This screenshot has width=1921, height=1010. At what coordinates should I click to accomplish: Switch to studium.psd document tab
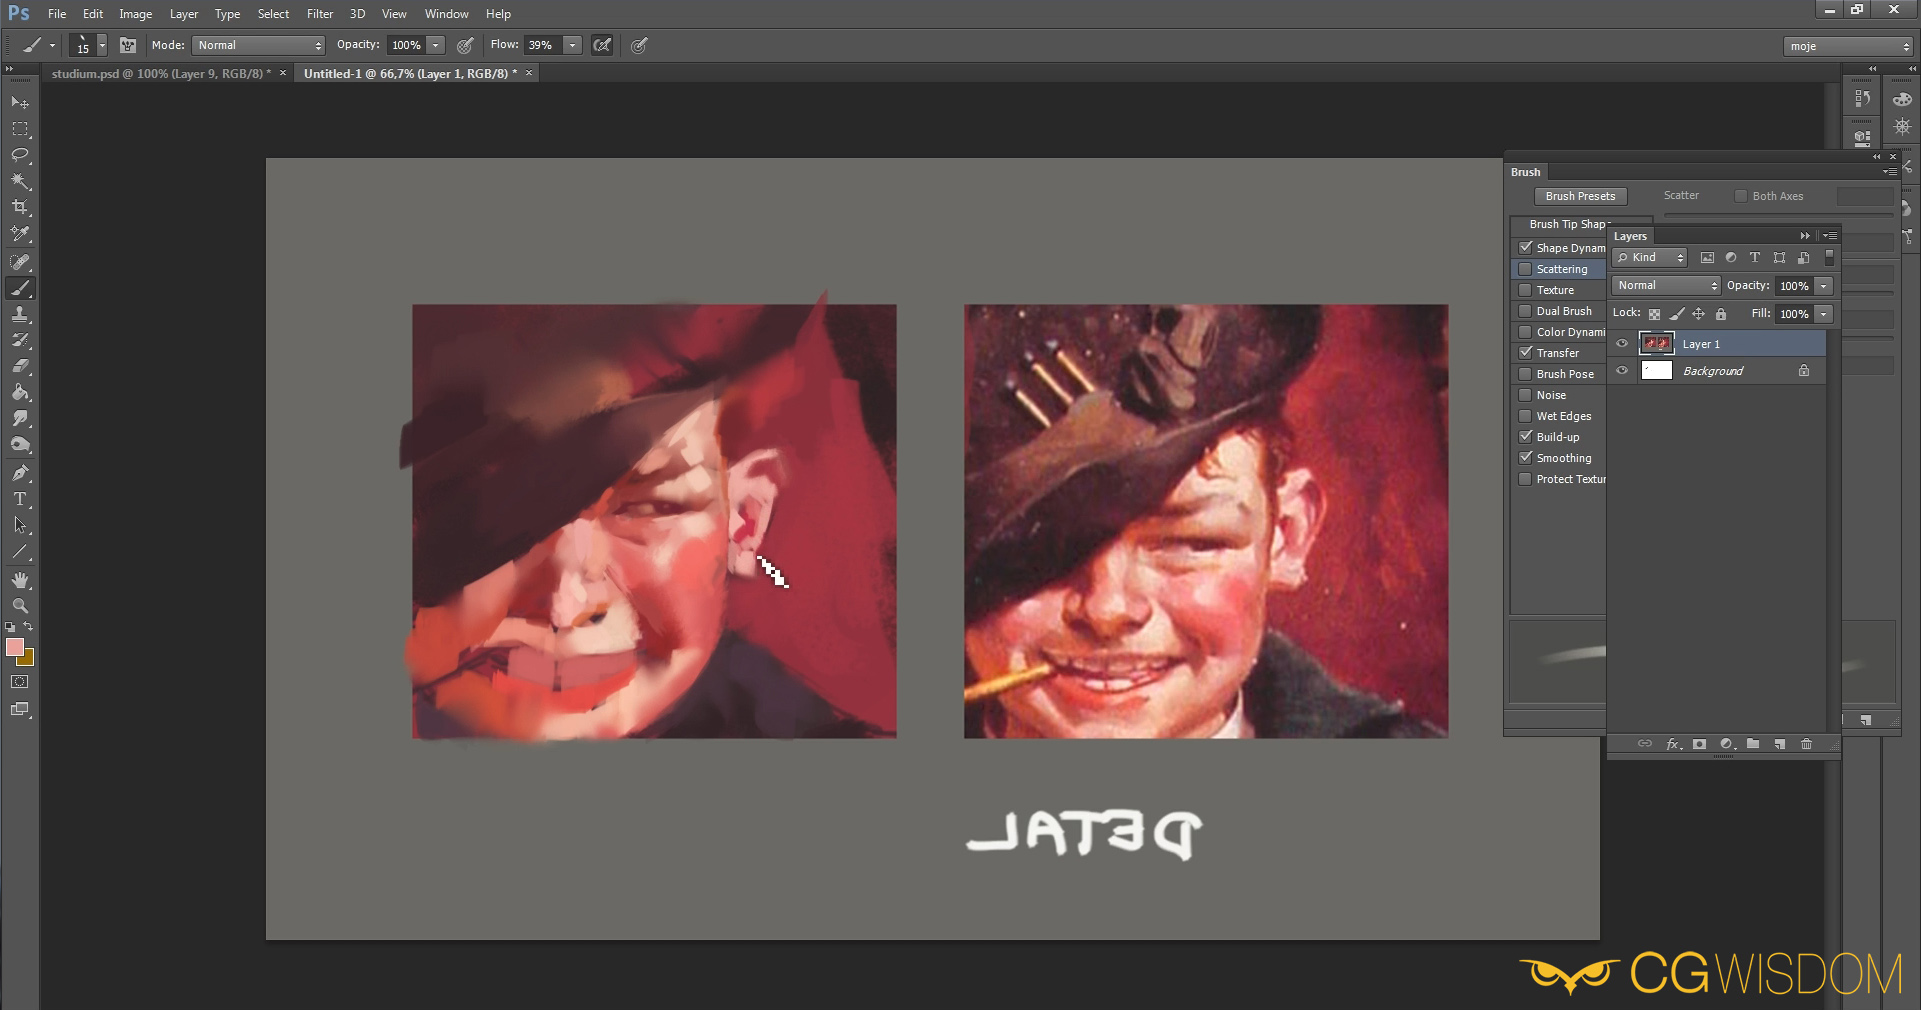(160, 74)
